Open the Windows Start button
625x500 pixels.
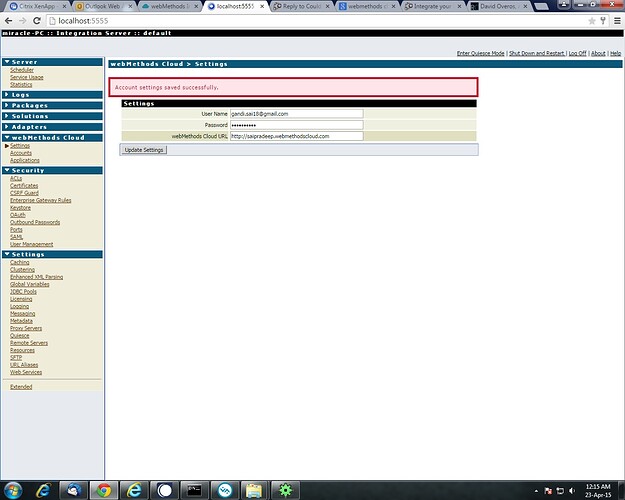[13, 490]
